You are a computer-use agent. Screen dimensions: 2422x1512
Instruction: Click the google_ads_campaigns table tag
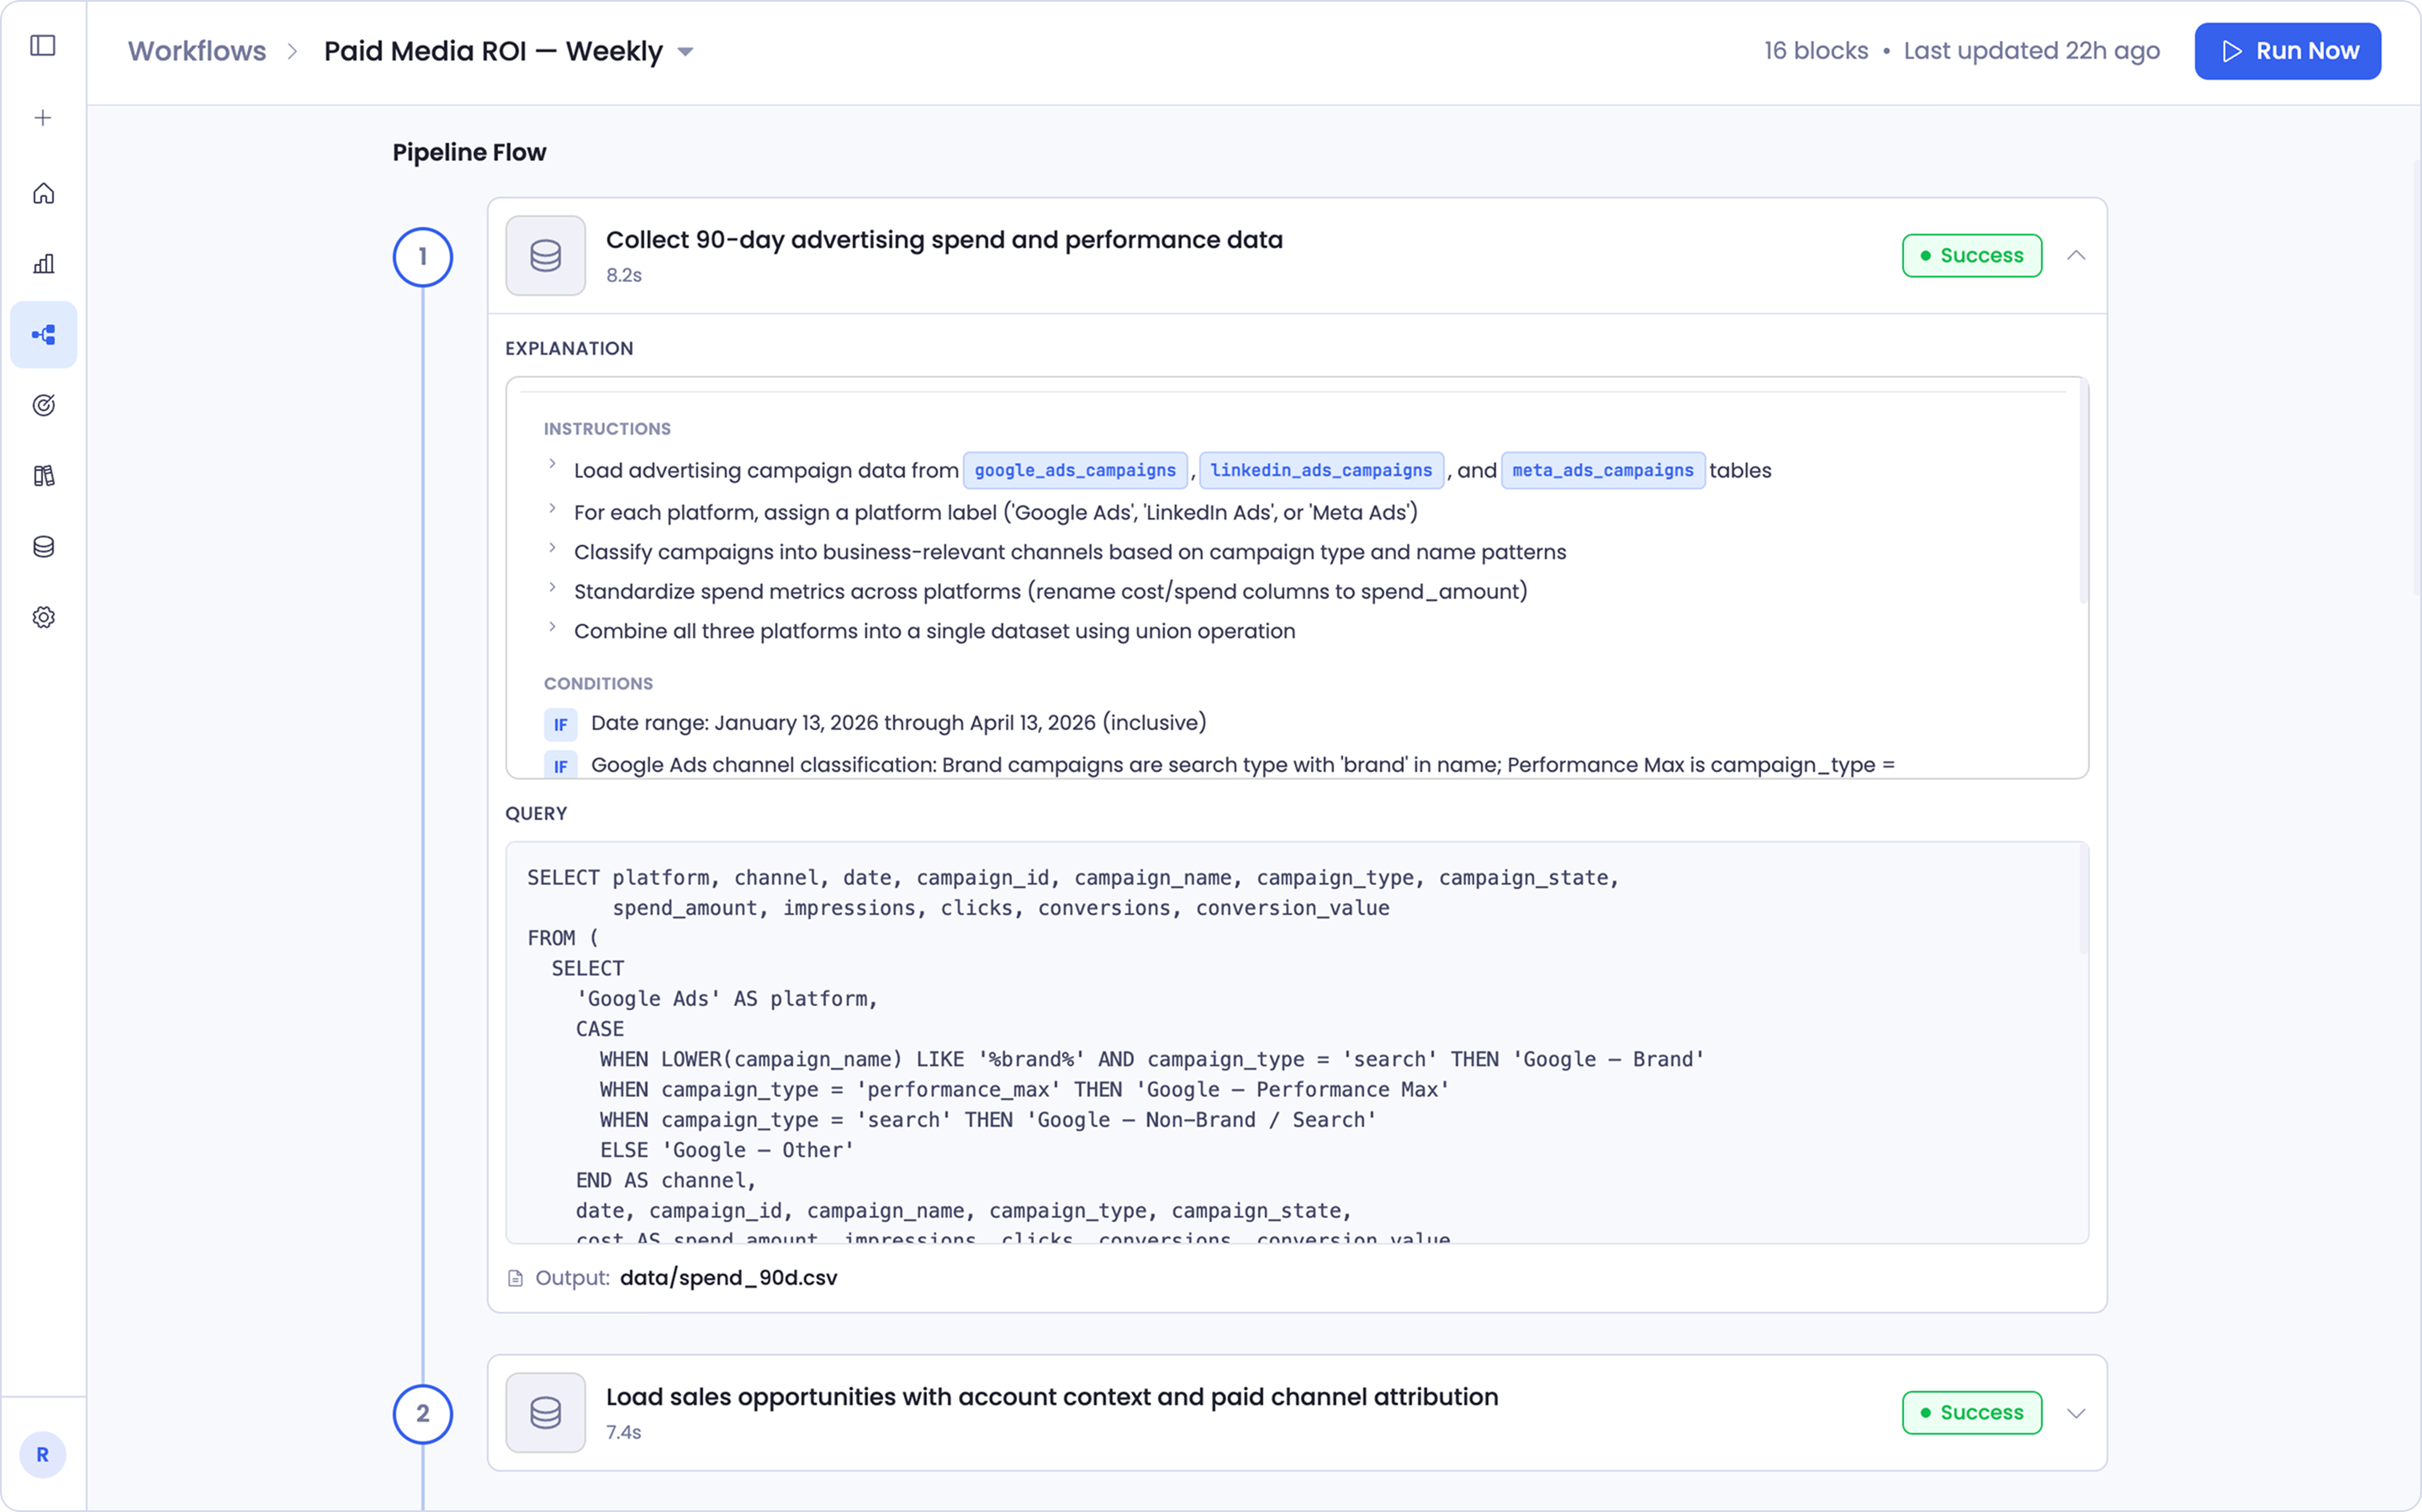pyautogui.click(x=1075, y=471)
